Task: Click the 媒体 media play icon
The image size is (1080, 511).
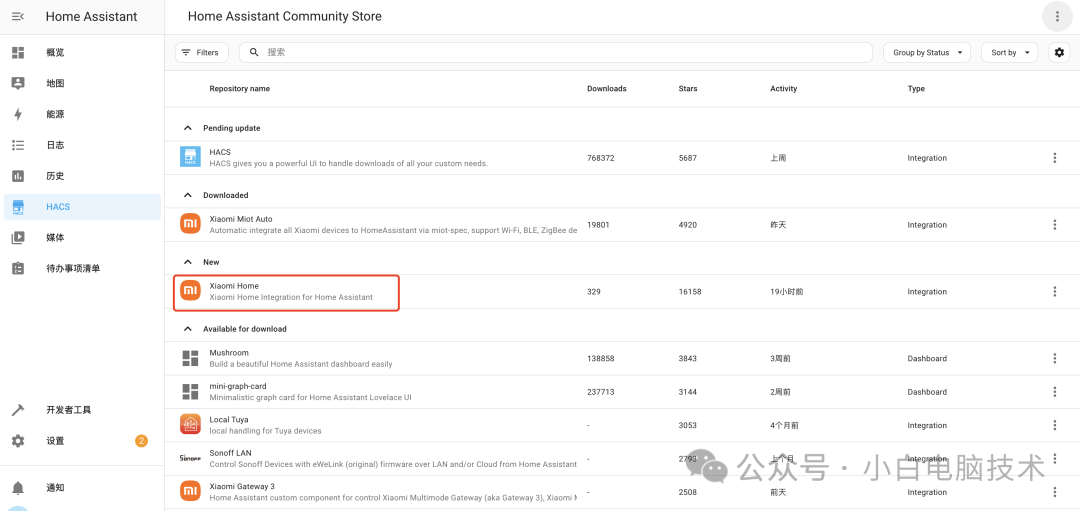Action: coord(18,238)
